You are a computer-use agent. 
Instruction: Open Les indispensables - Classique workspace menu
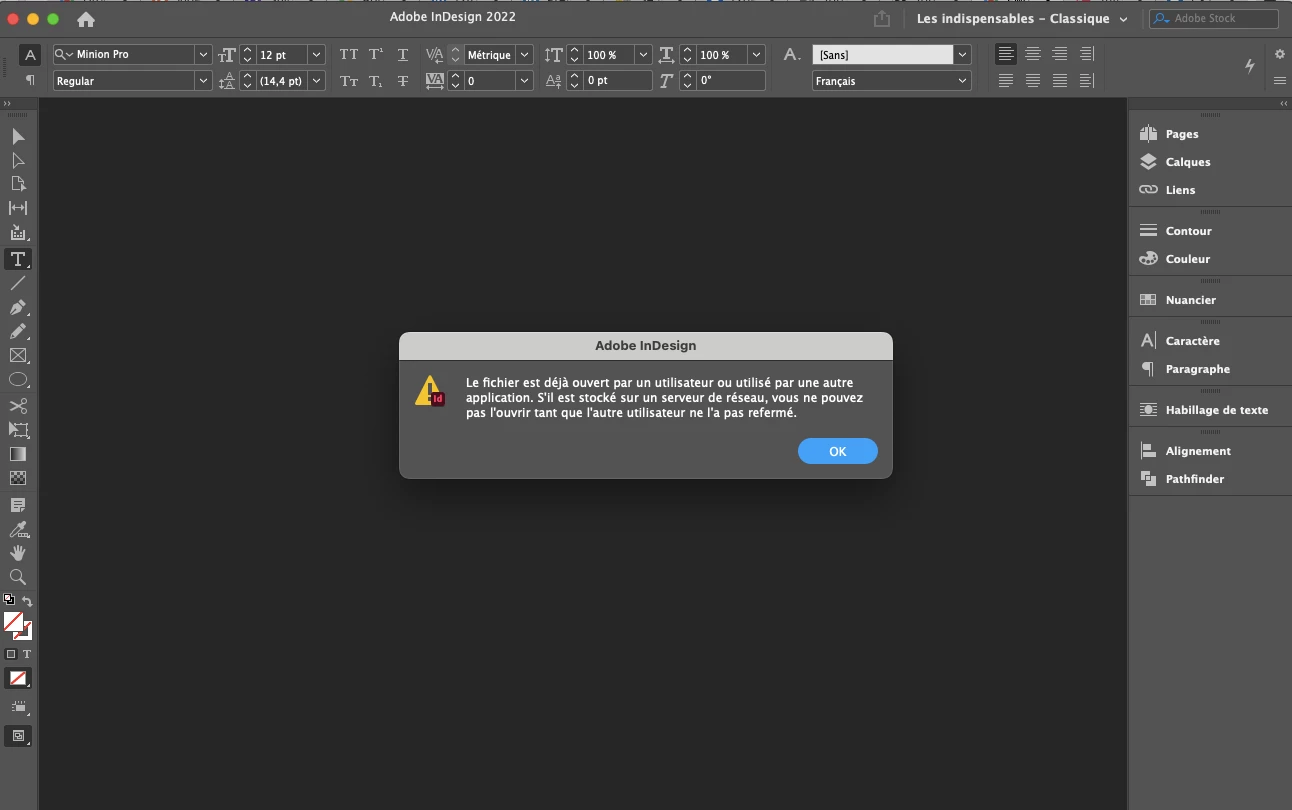[x=1022, y=19]
